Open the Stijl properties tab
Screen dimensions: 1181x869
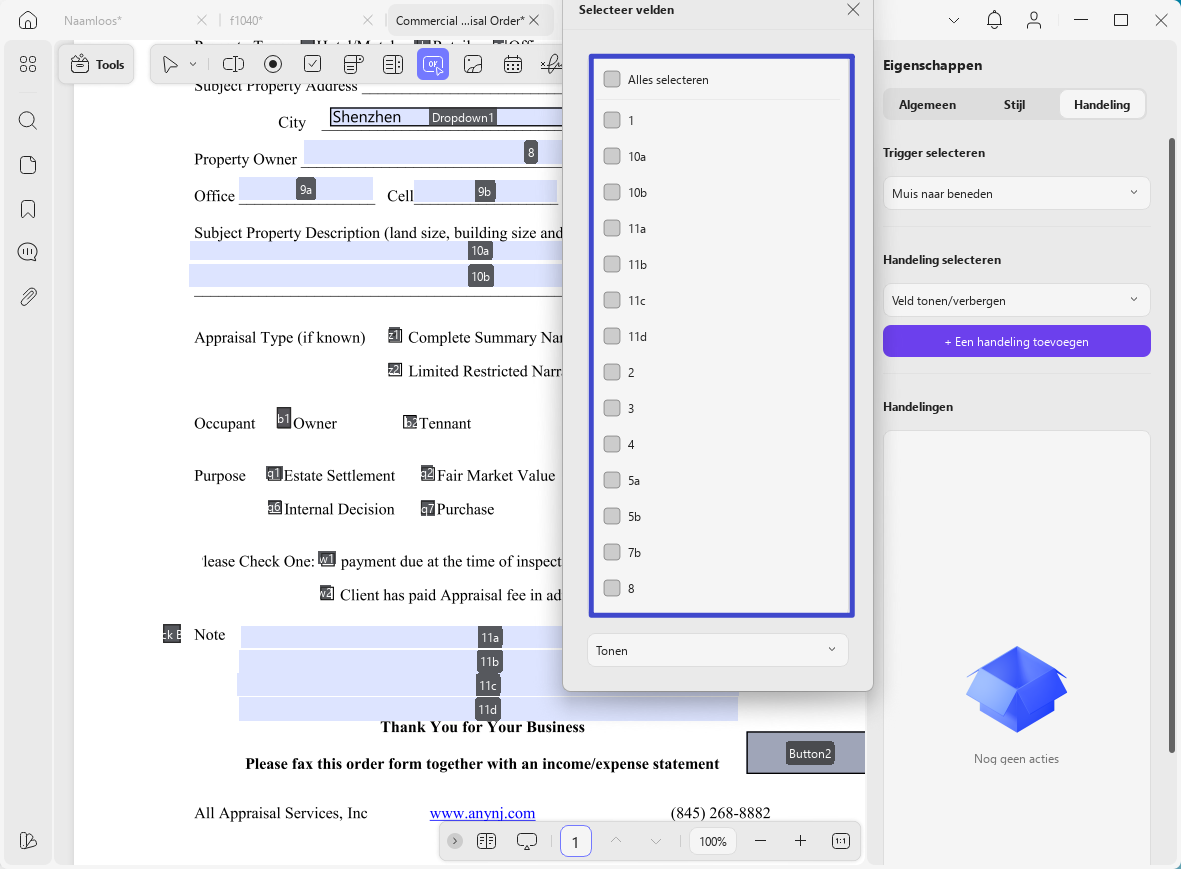click(1014, 105)
